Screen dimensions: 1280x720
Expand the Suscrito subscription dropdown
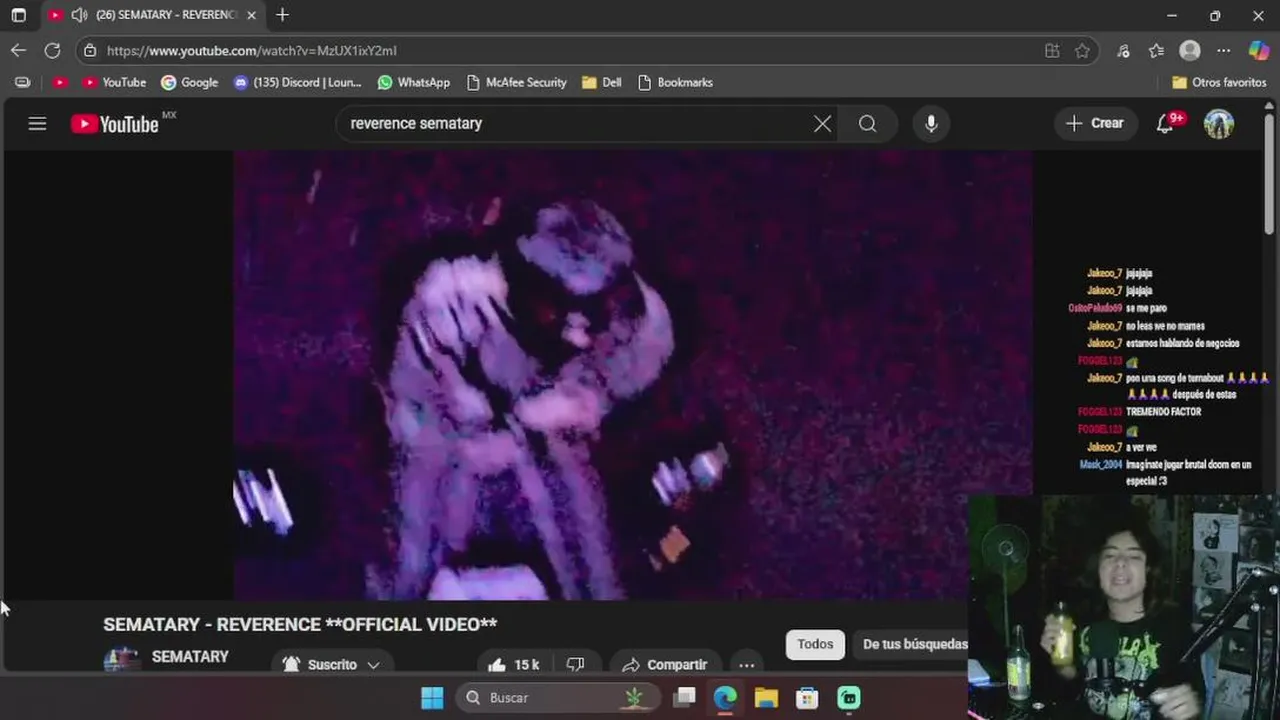click(331, 665)
